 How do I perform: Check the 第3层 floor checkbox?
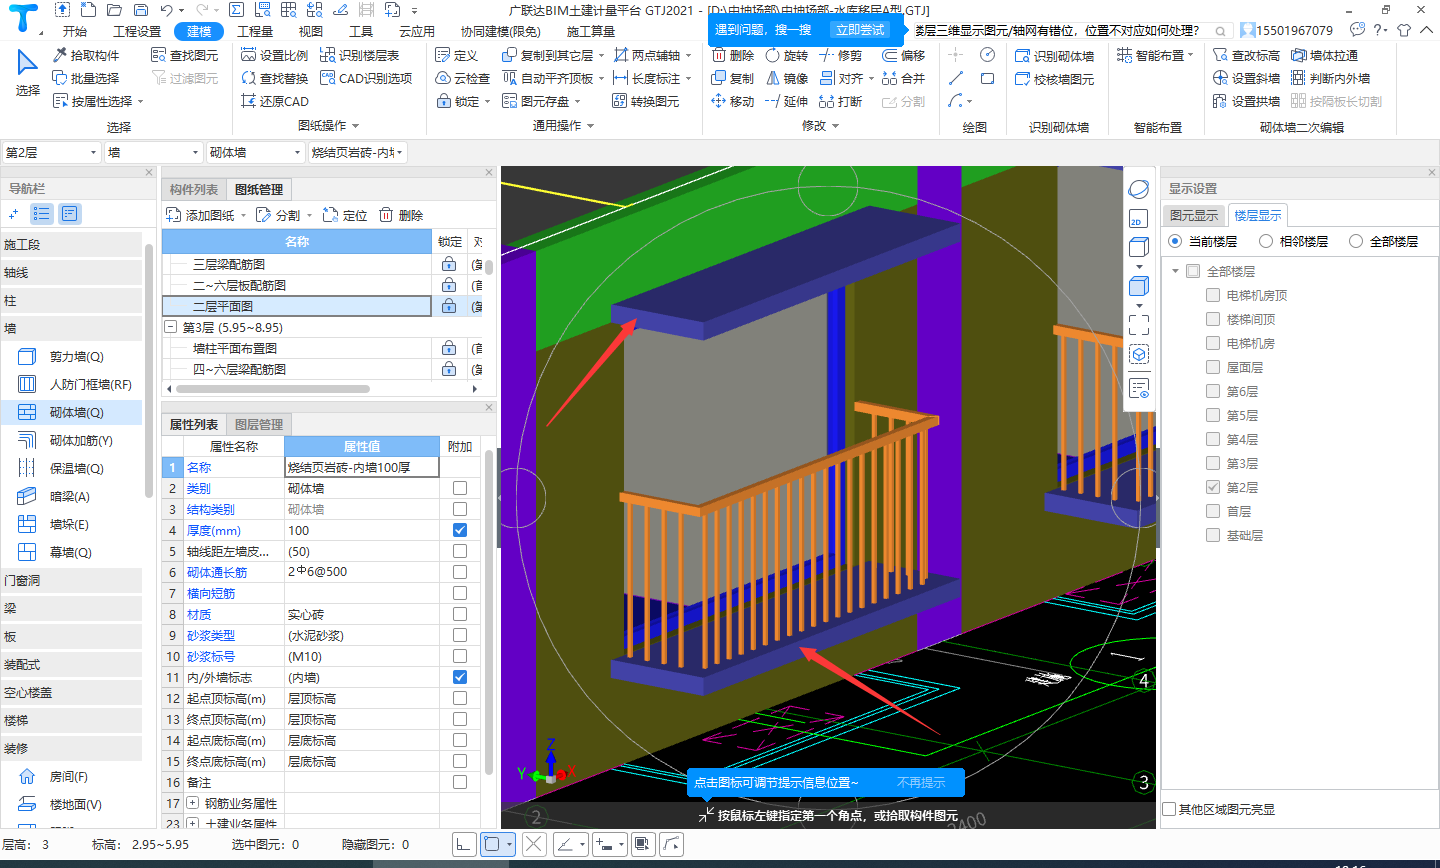click(1213, 463)
